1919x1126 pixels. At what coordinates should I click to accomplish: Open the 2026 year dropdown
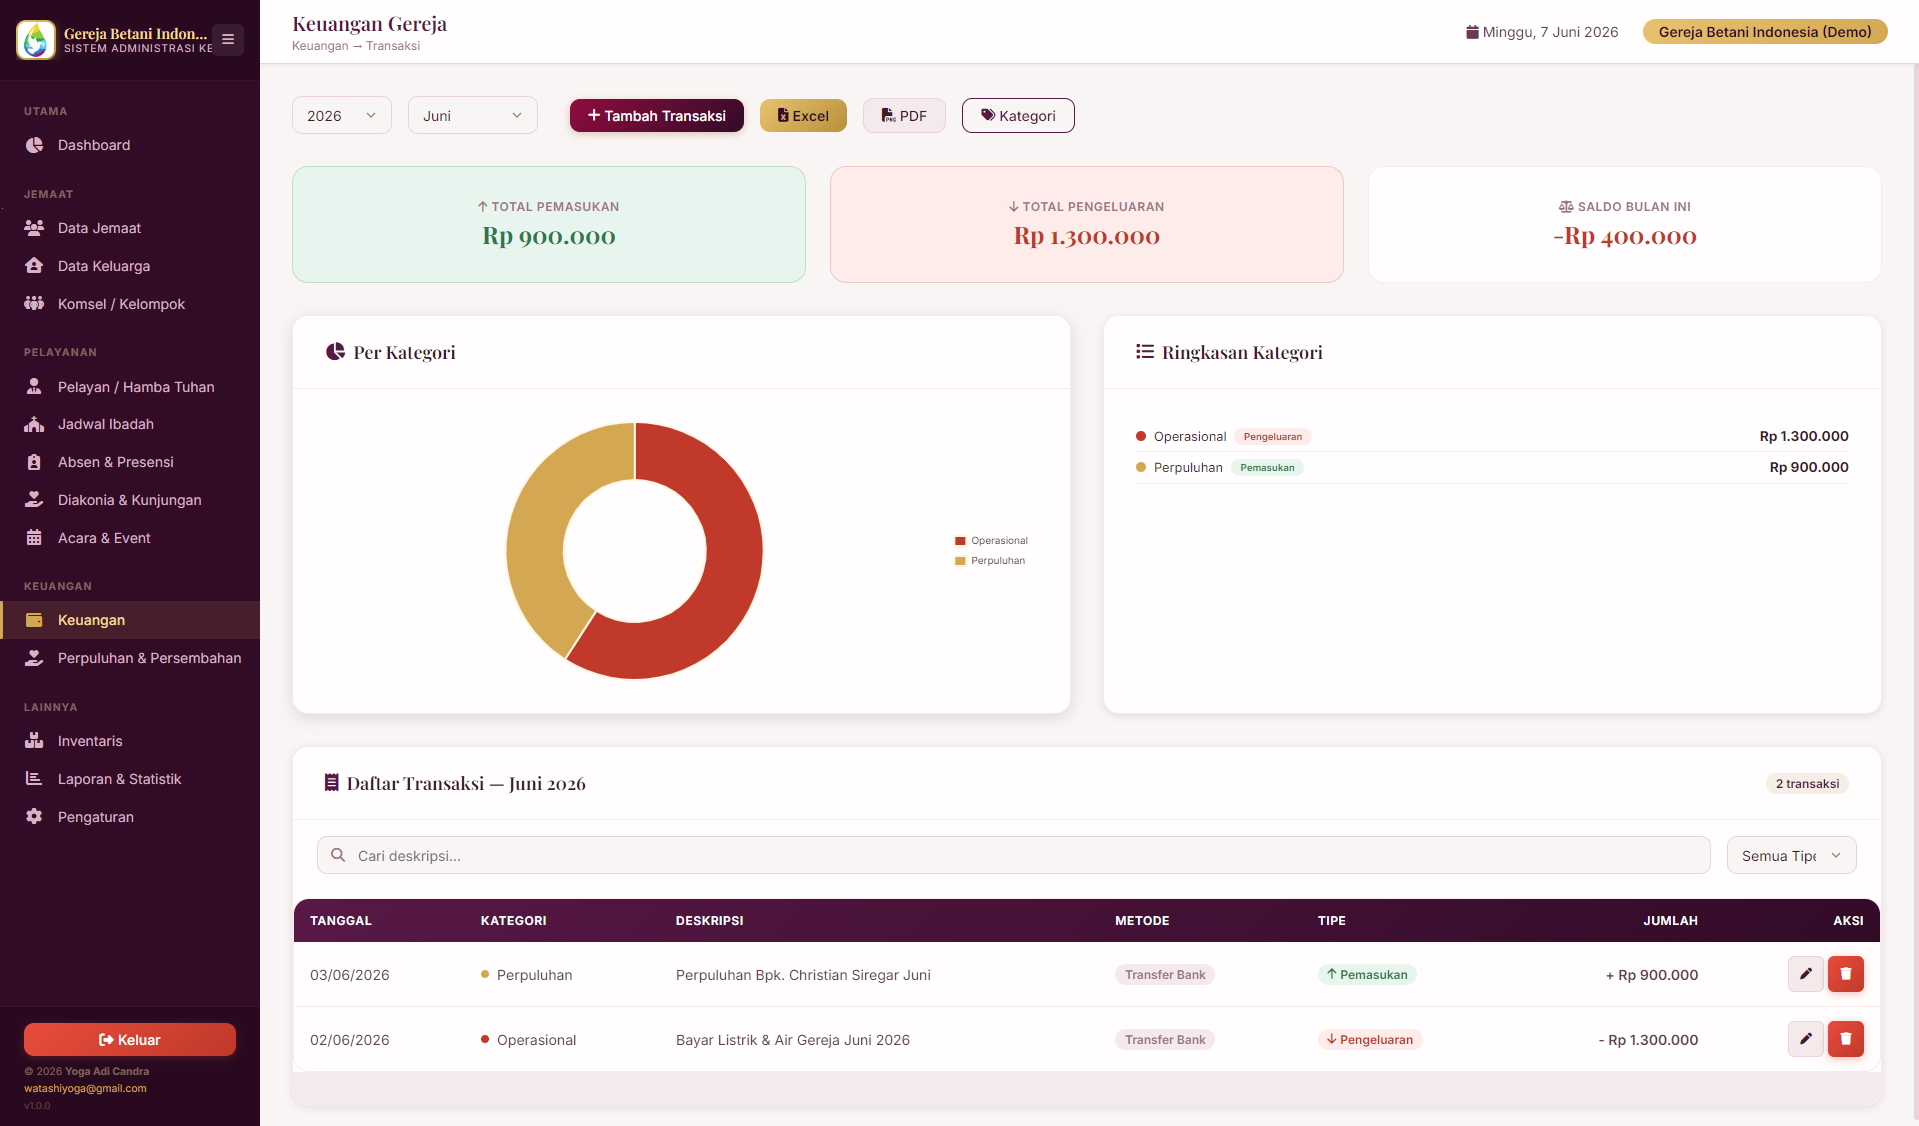point(342,116)
